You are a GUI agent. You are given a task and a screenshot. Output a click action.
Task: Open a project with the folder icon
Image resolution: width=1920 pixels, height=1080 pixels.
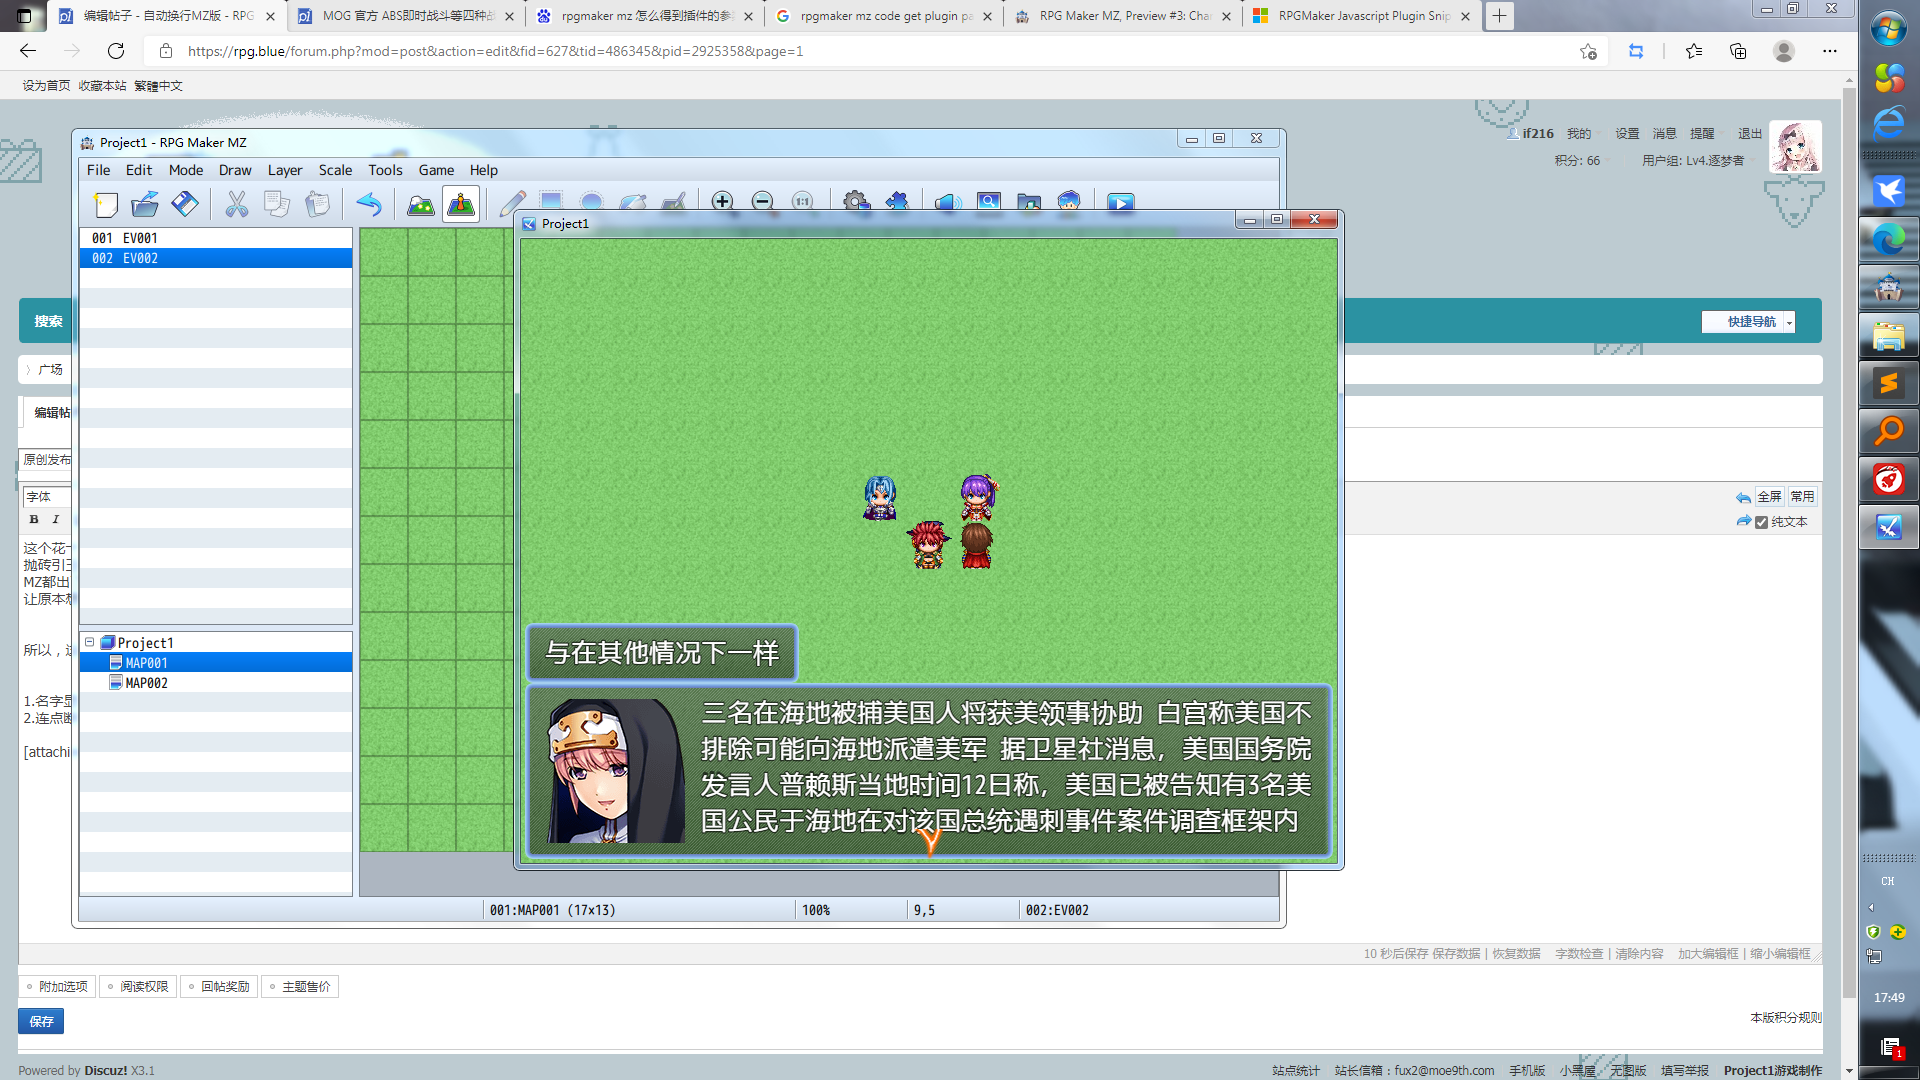click(145, 204)
